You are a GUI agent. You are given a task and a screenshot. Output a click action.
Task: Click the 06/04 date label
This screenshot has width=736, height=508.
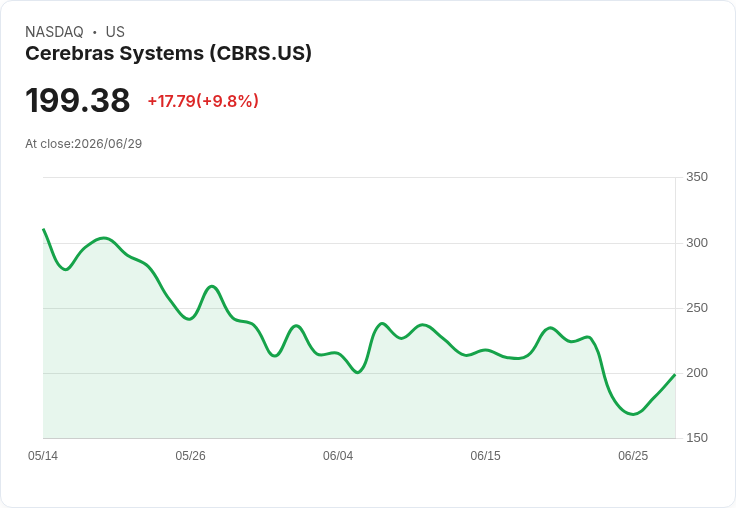(x=337, y=456)
